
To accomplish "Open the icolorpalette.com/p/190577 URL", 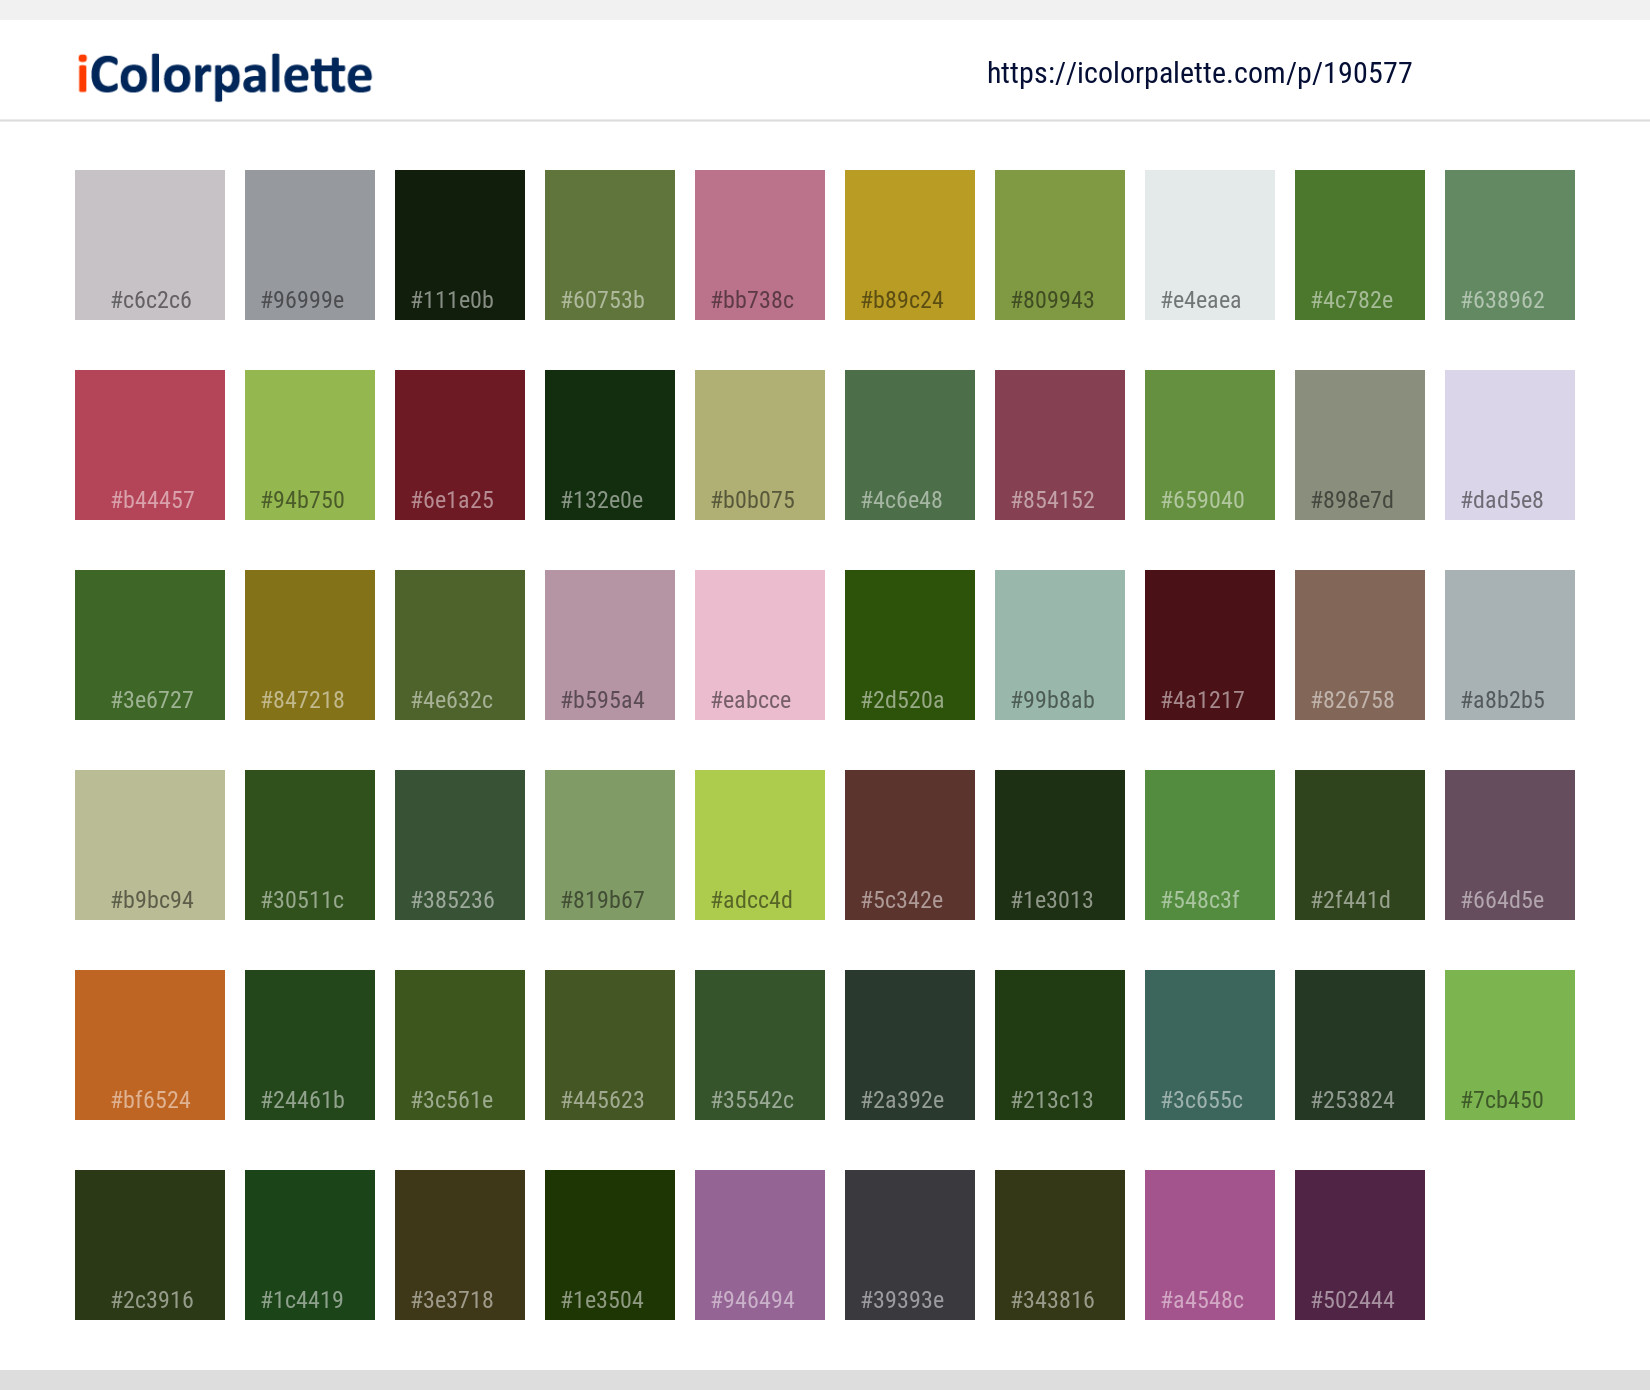I will 1199,73.
